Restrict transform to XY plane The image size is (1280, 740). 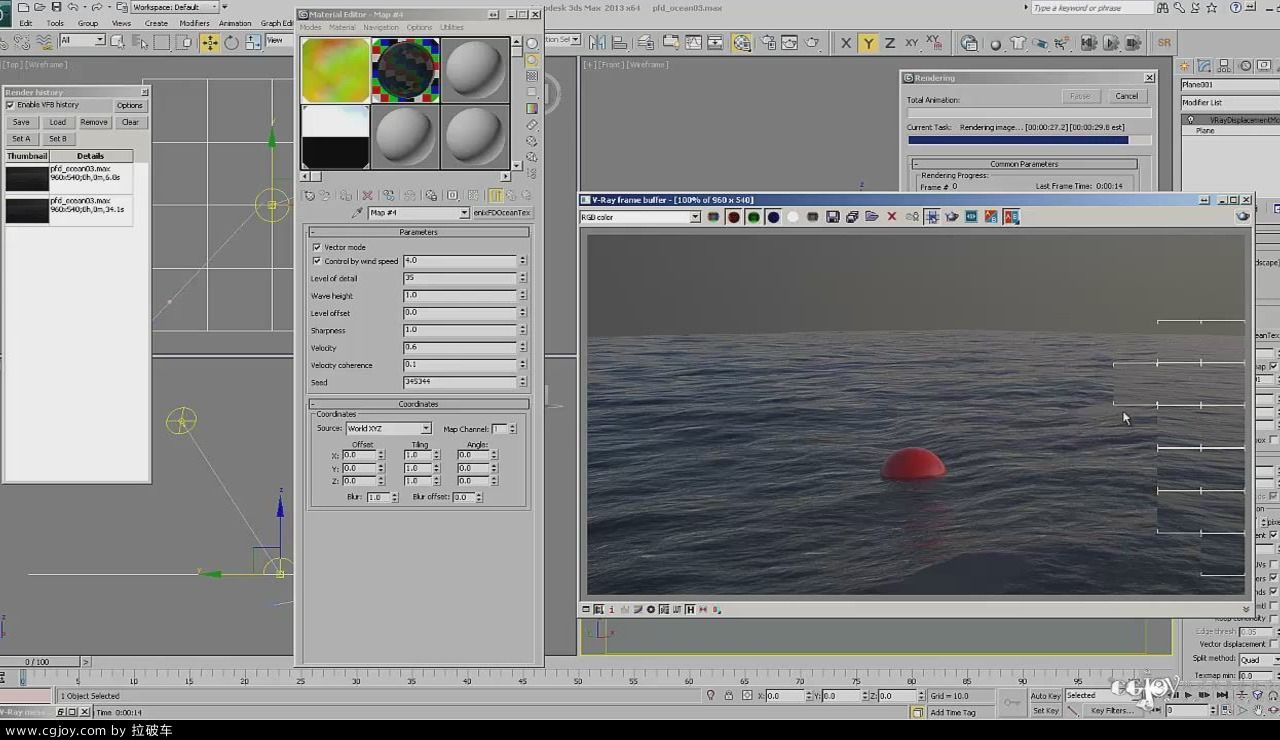[x=911, y=43]
